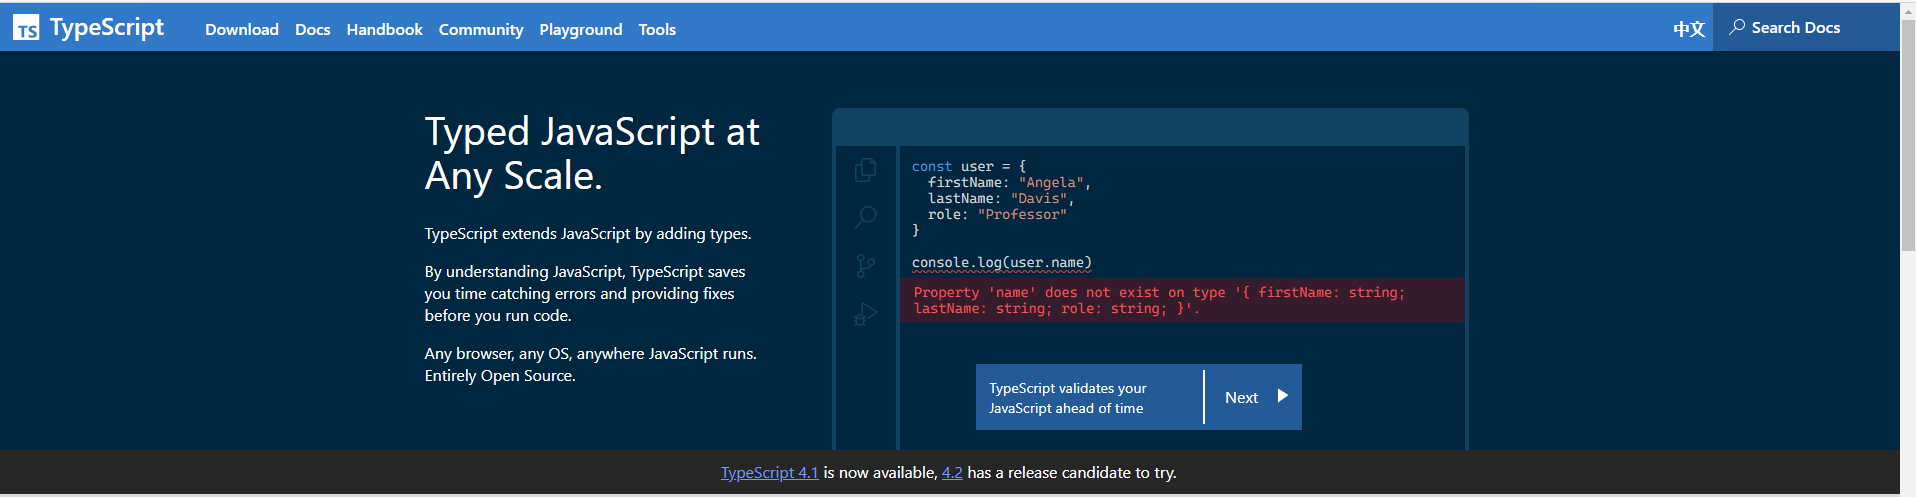
Task: Click the files copy icon in editor sidebar
Action: click(866, 170)
